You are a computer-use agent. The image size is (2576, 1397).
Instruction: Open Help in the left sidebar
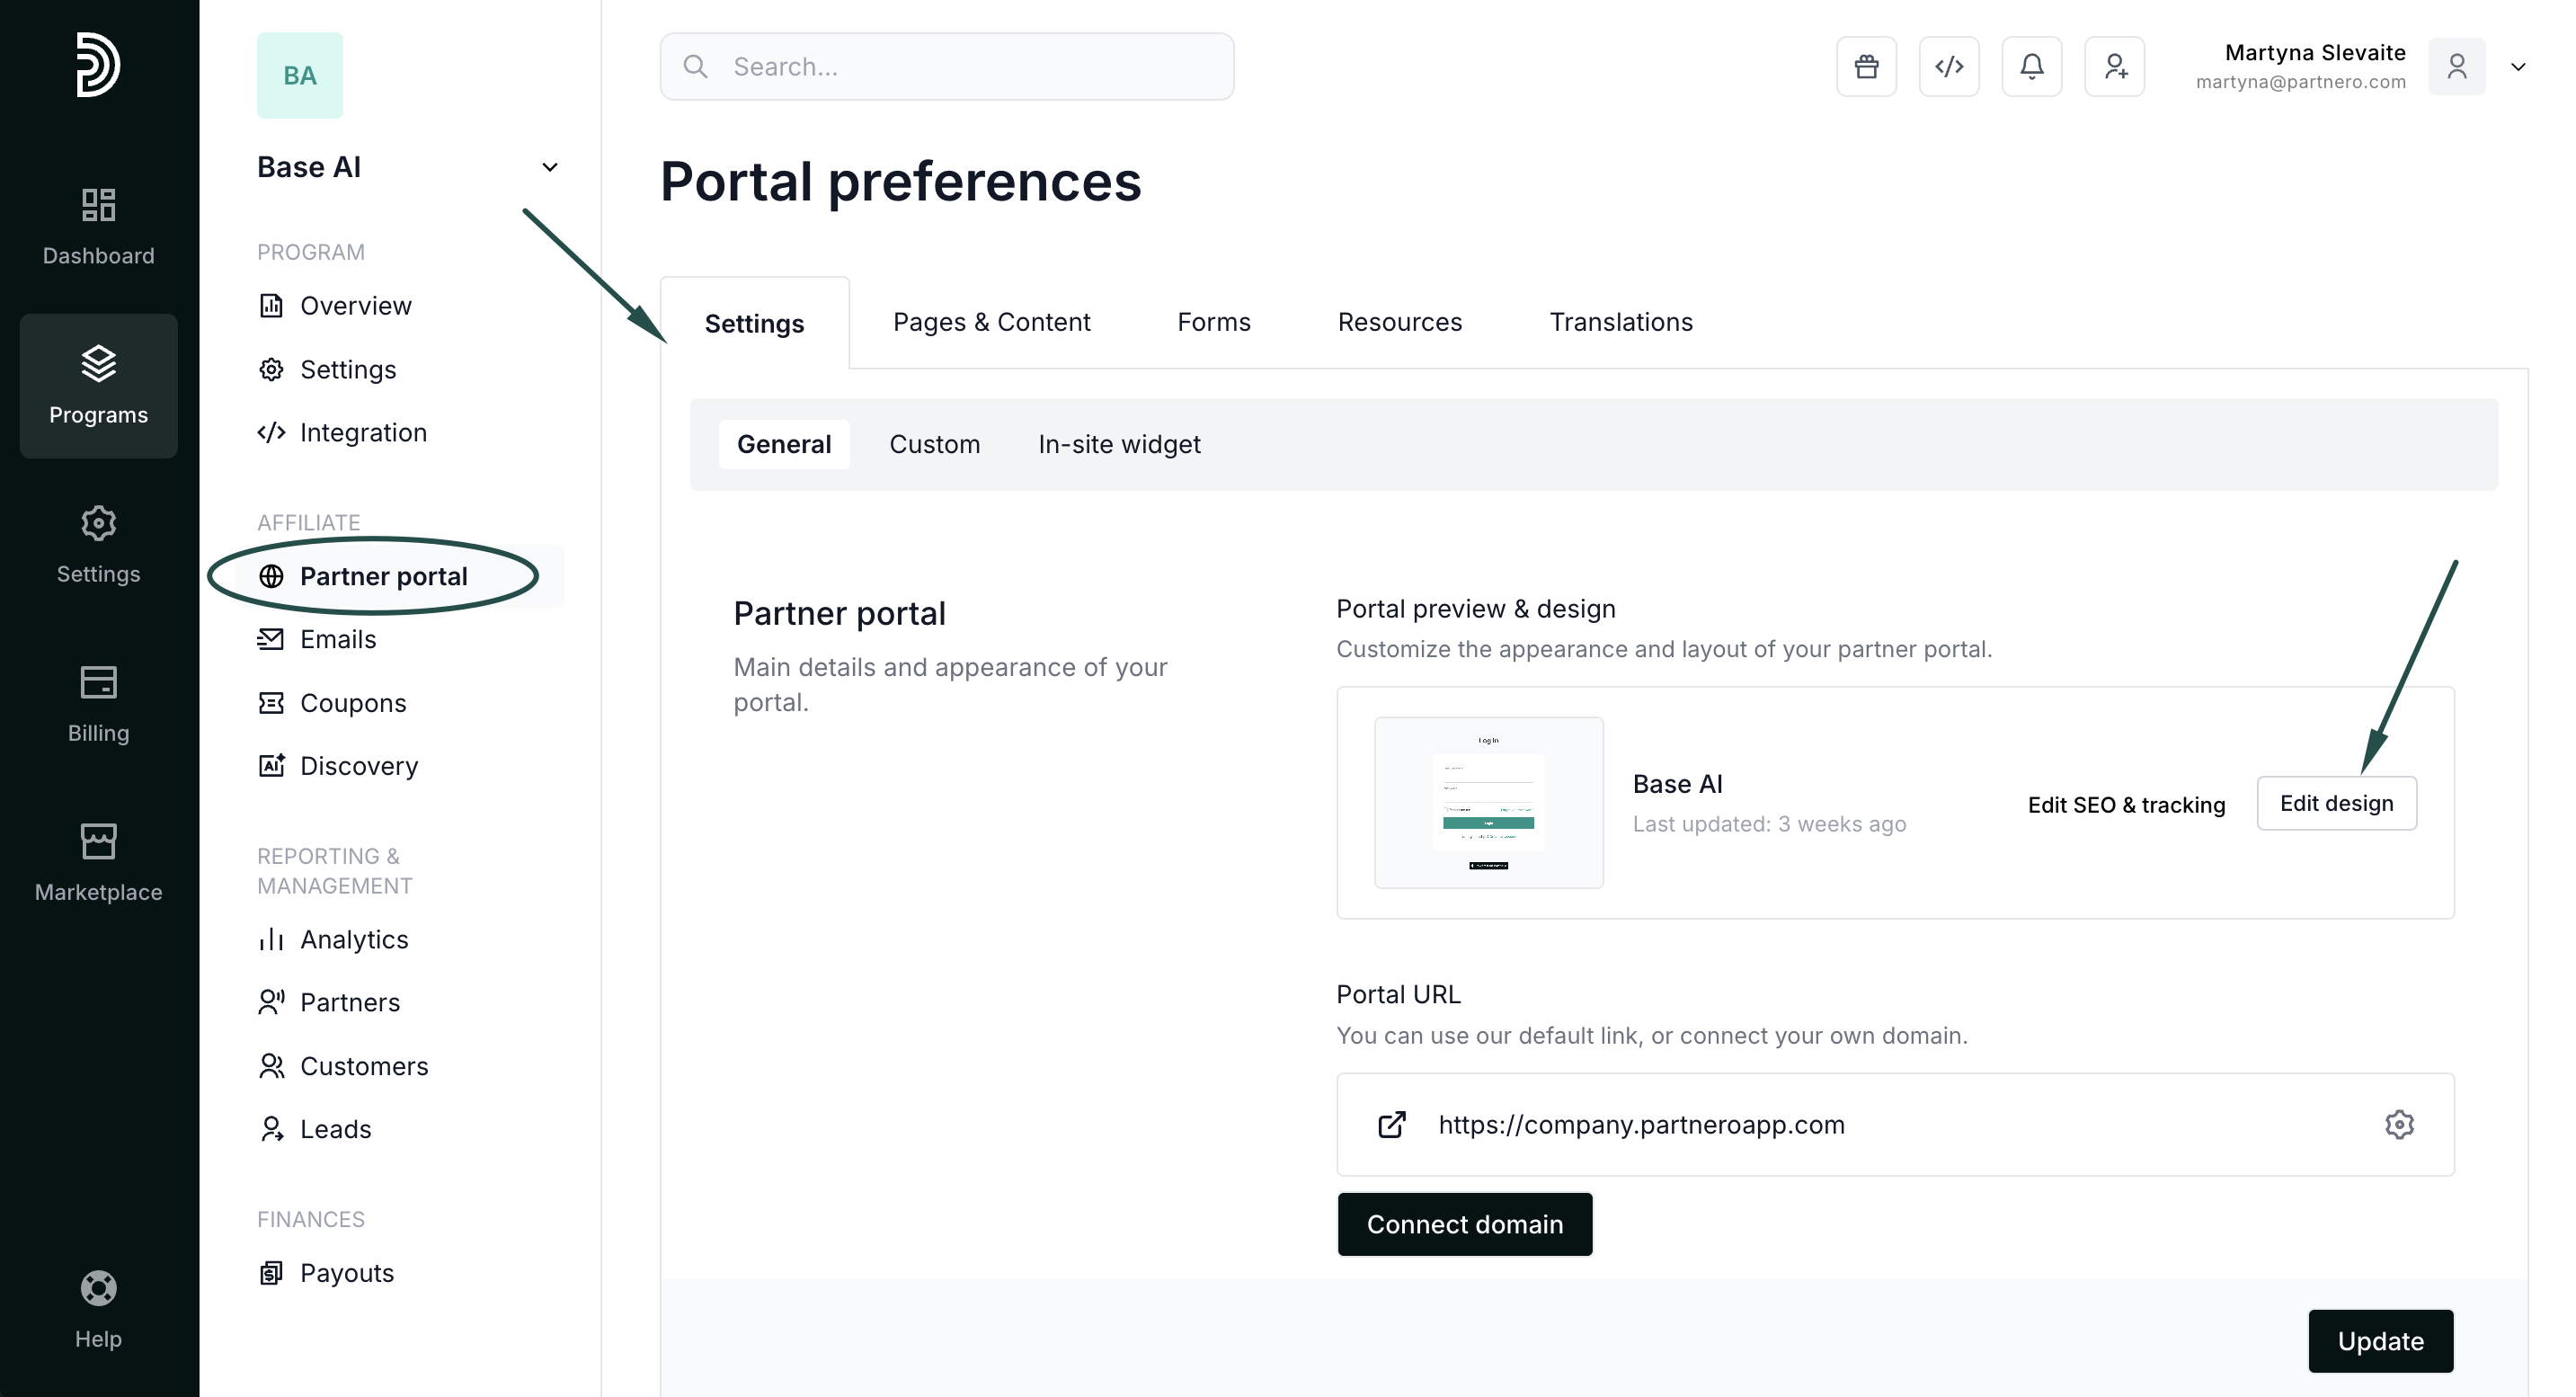click(x=98, y=1310)
